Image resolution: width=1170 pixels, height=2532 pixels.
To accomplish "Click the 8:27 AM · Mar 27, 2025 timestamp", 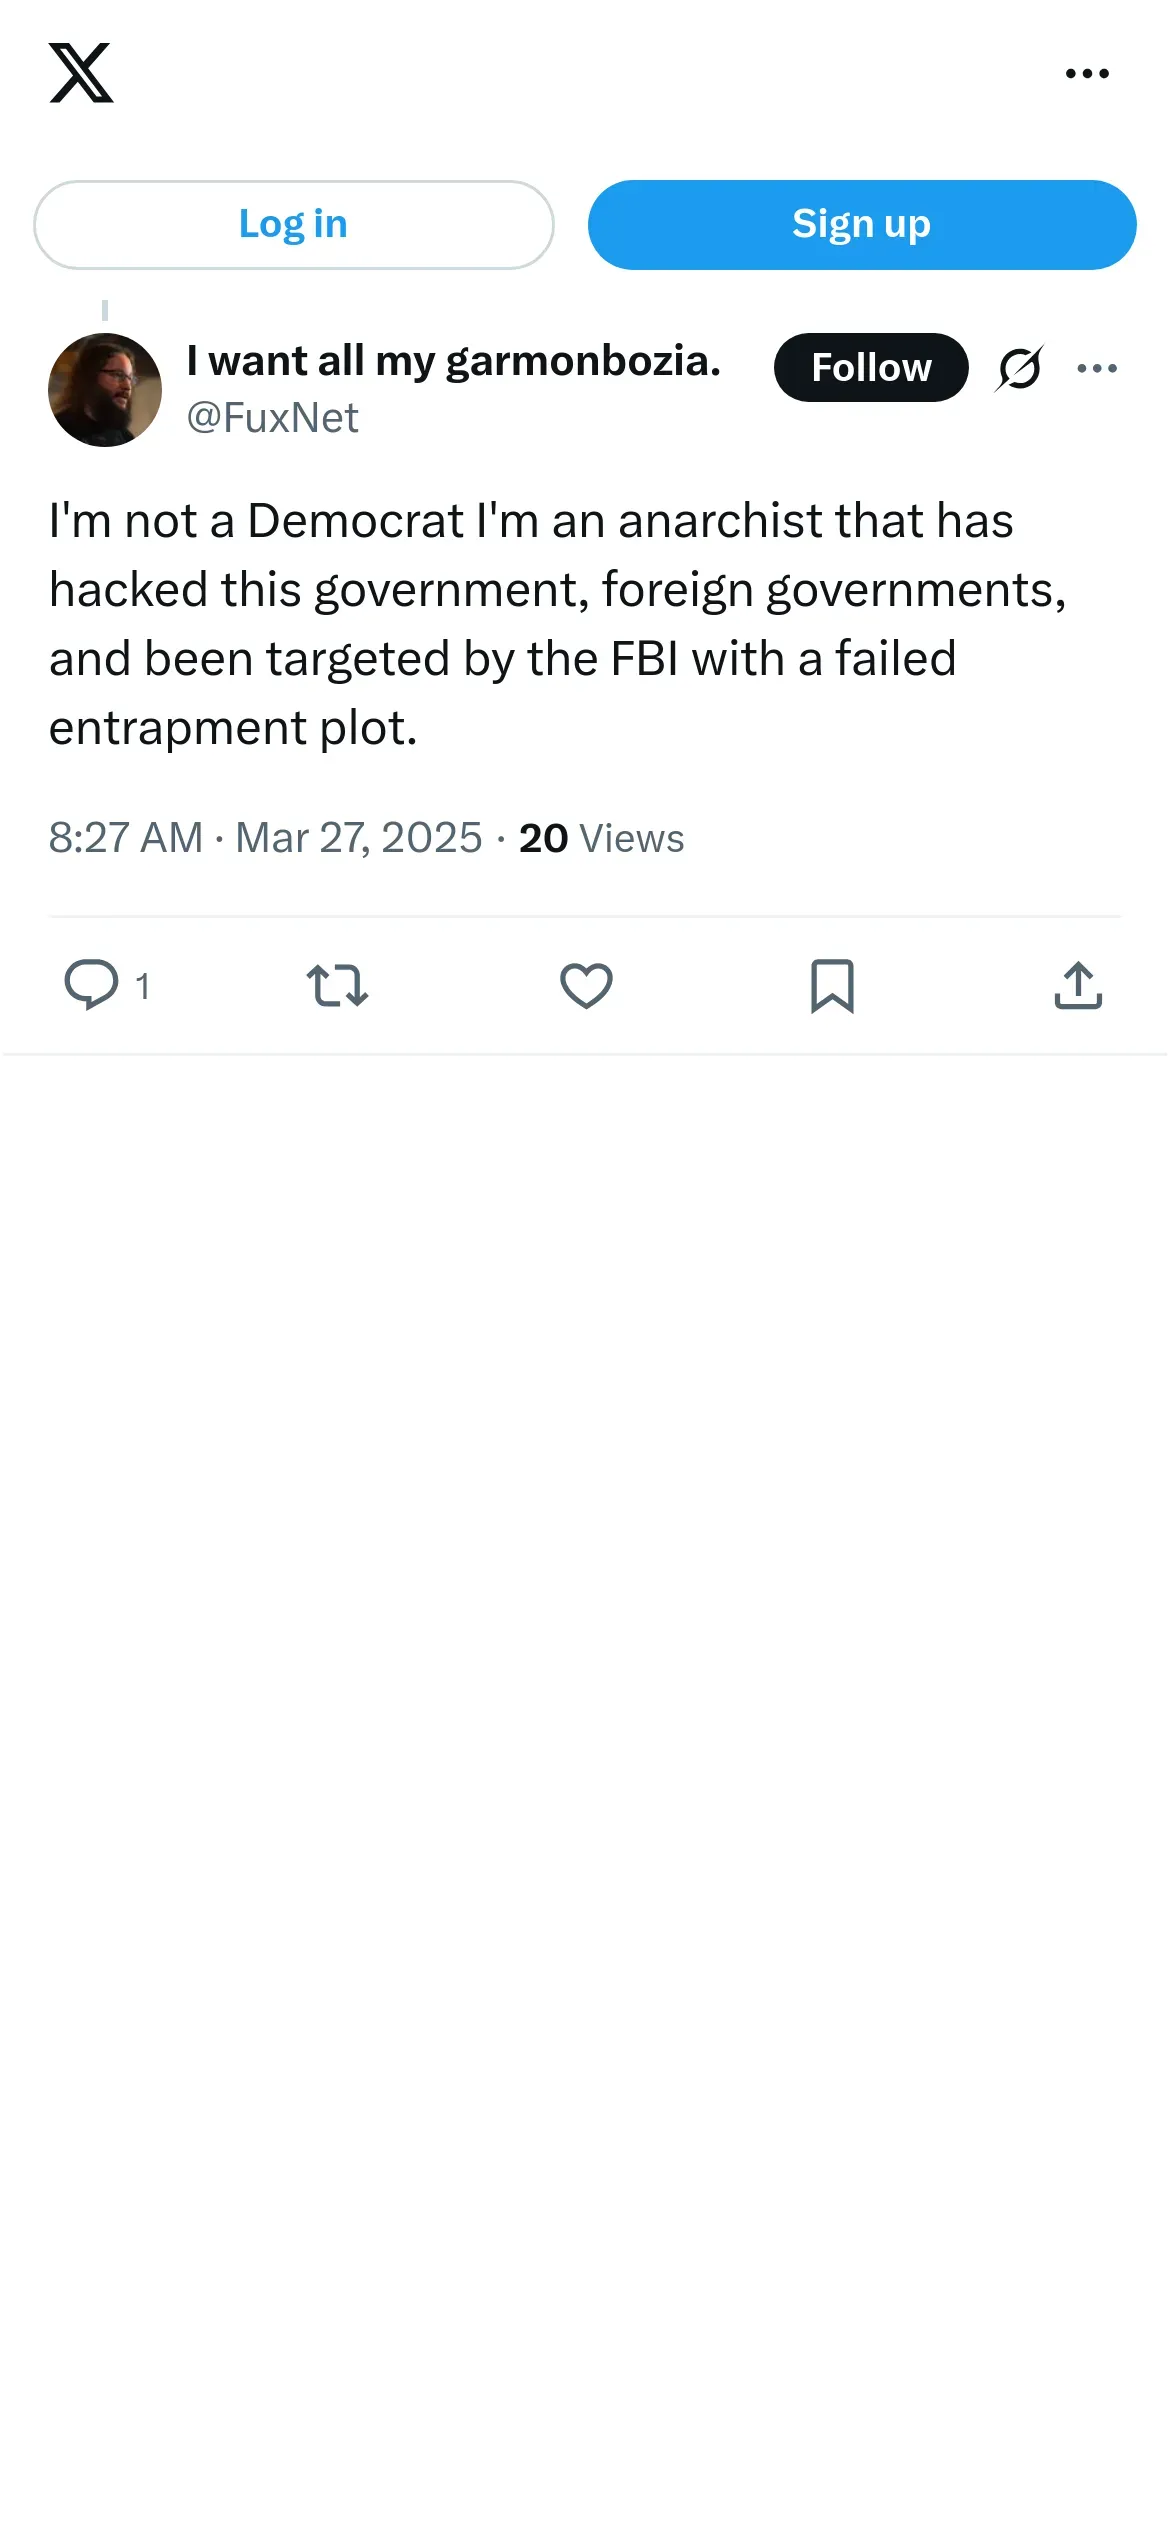I will [265, 838].
